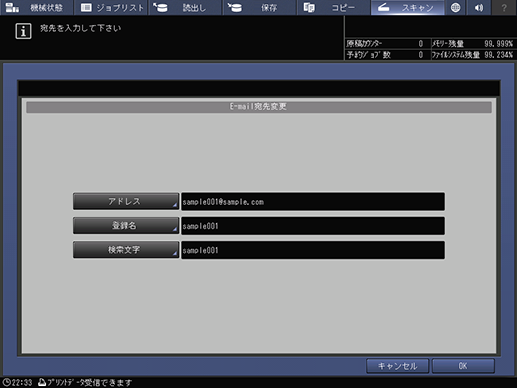Select the スキャン scan tab
This screenshot has width=517, height=388.
coord(407,7)
